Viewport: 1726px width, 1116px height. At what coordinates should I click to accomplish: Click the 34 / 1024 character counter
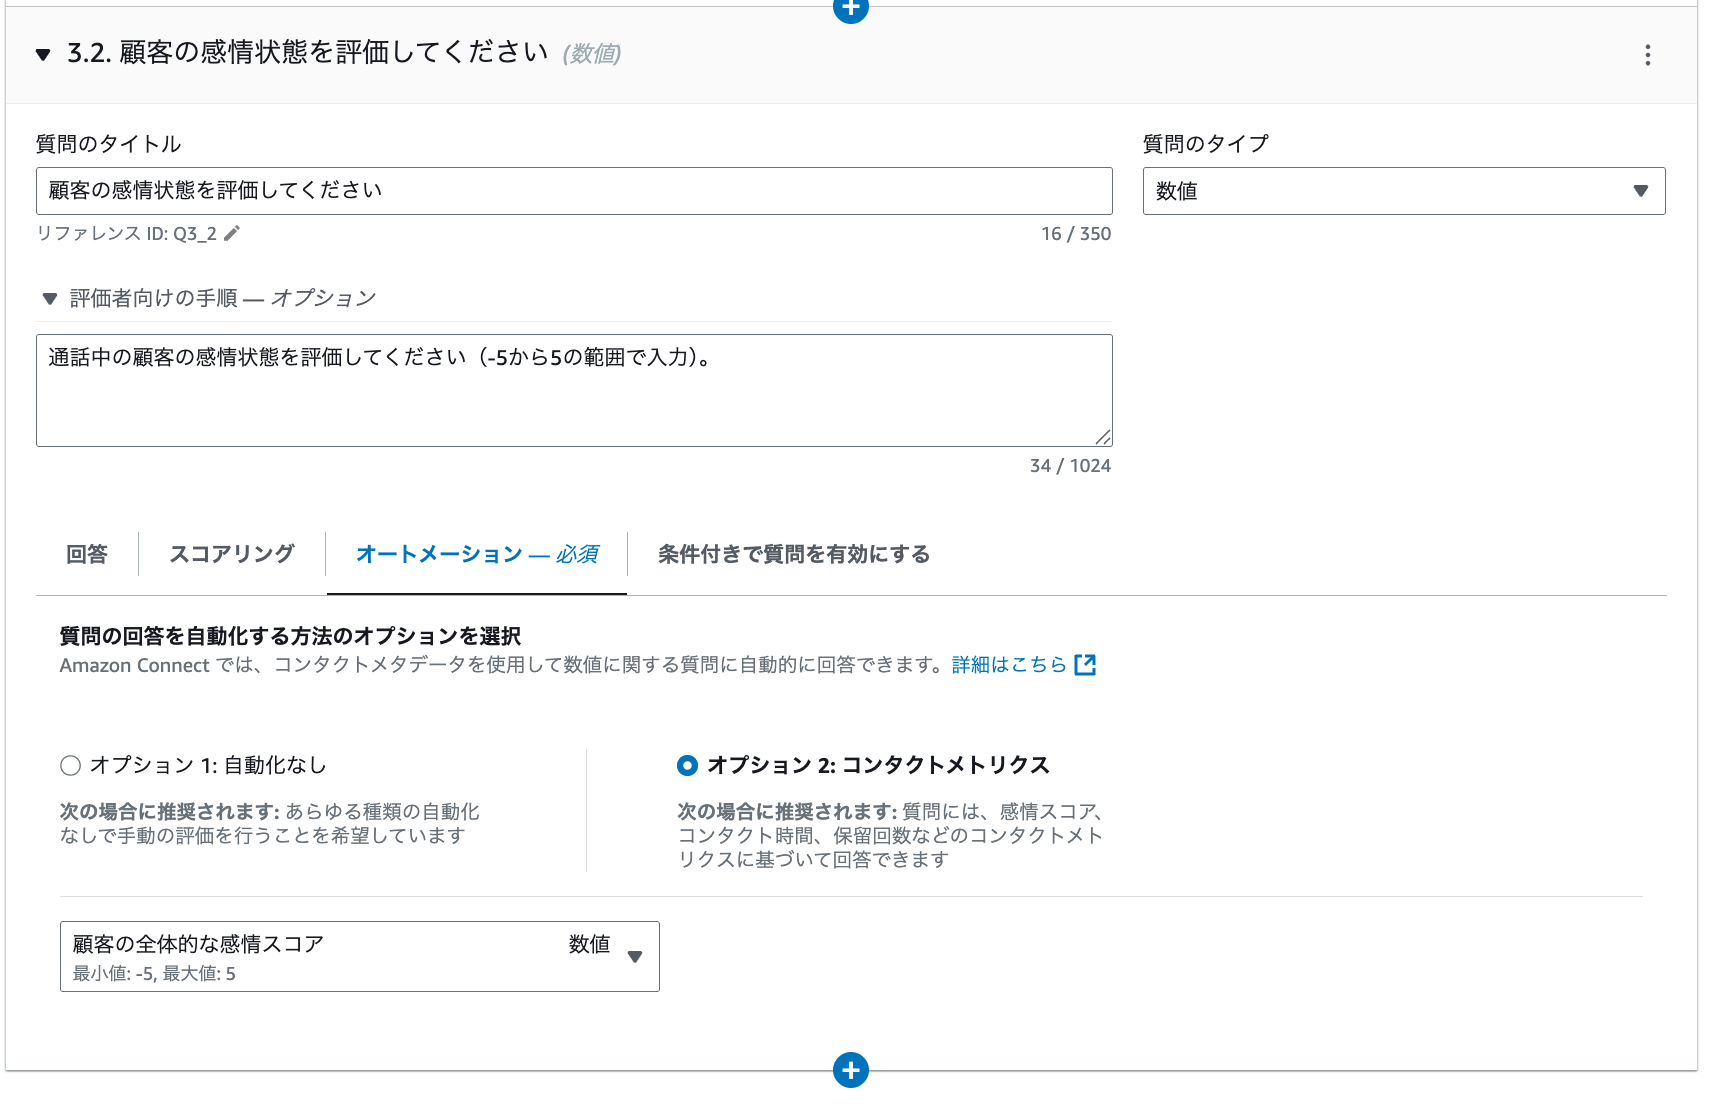(1070, 466)
